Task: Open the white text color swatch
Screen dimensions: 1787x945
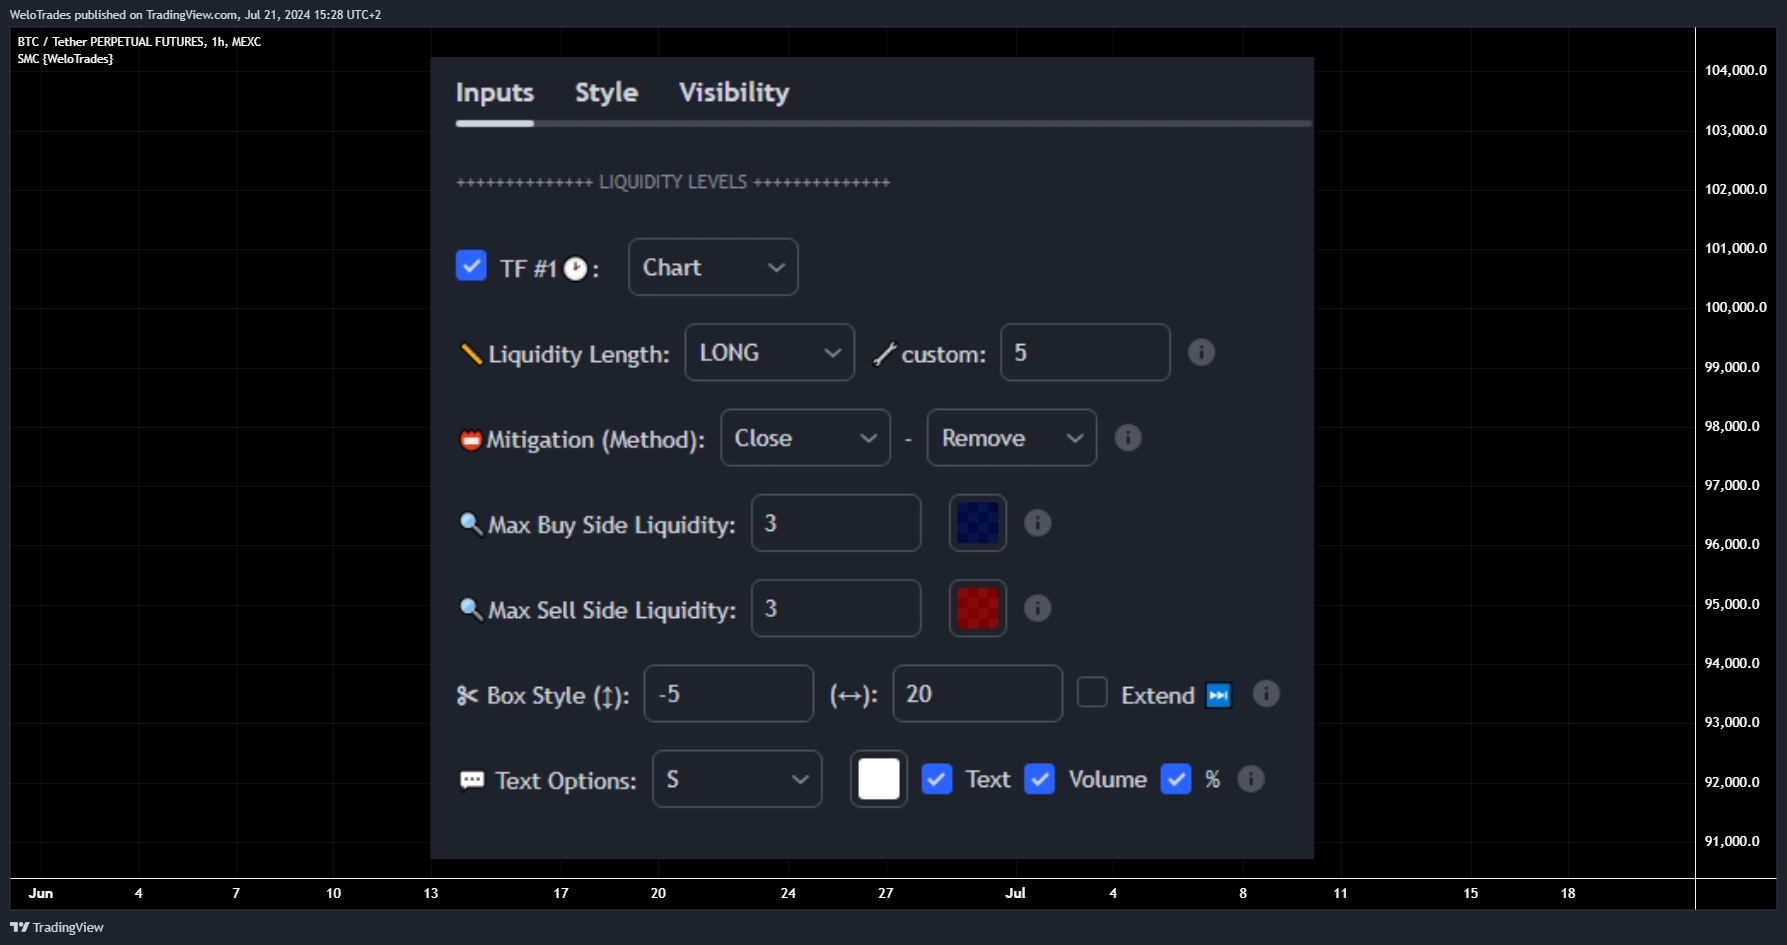Action: click(879, 779)
